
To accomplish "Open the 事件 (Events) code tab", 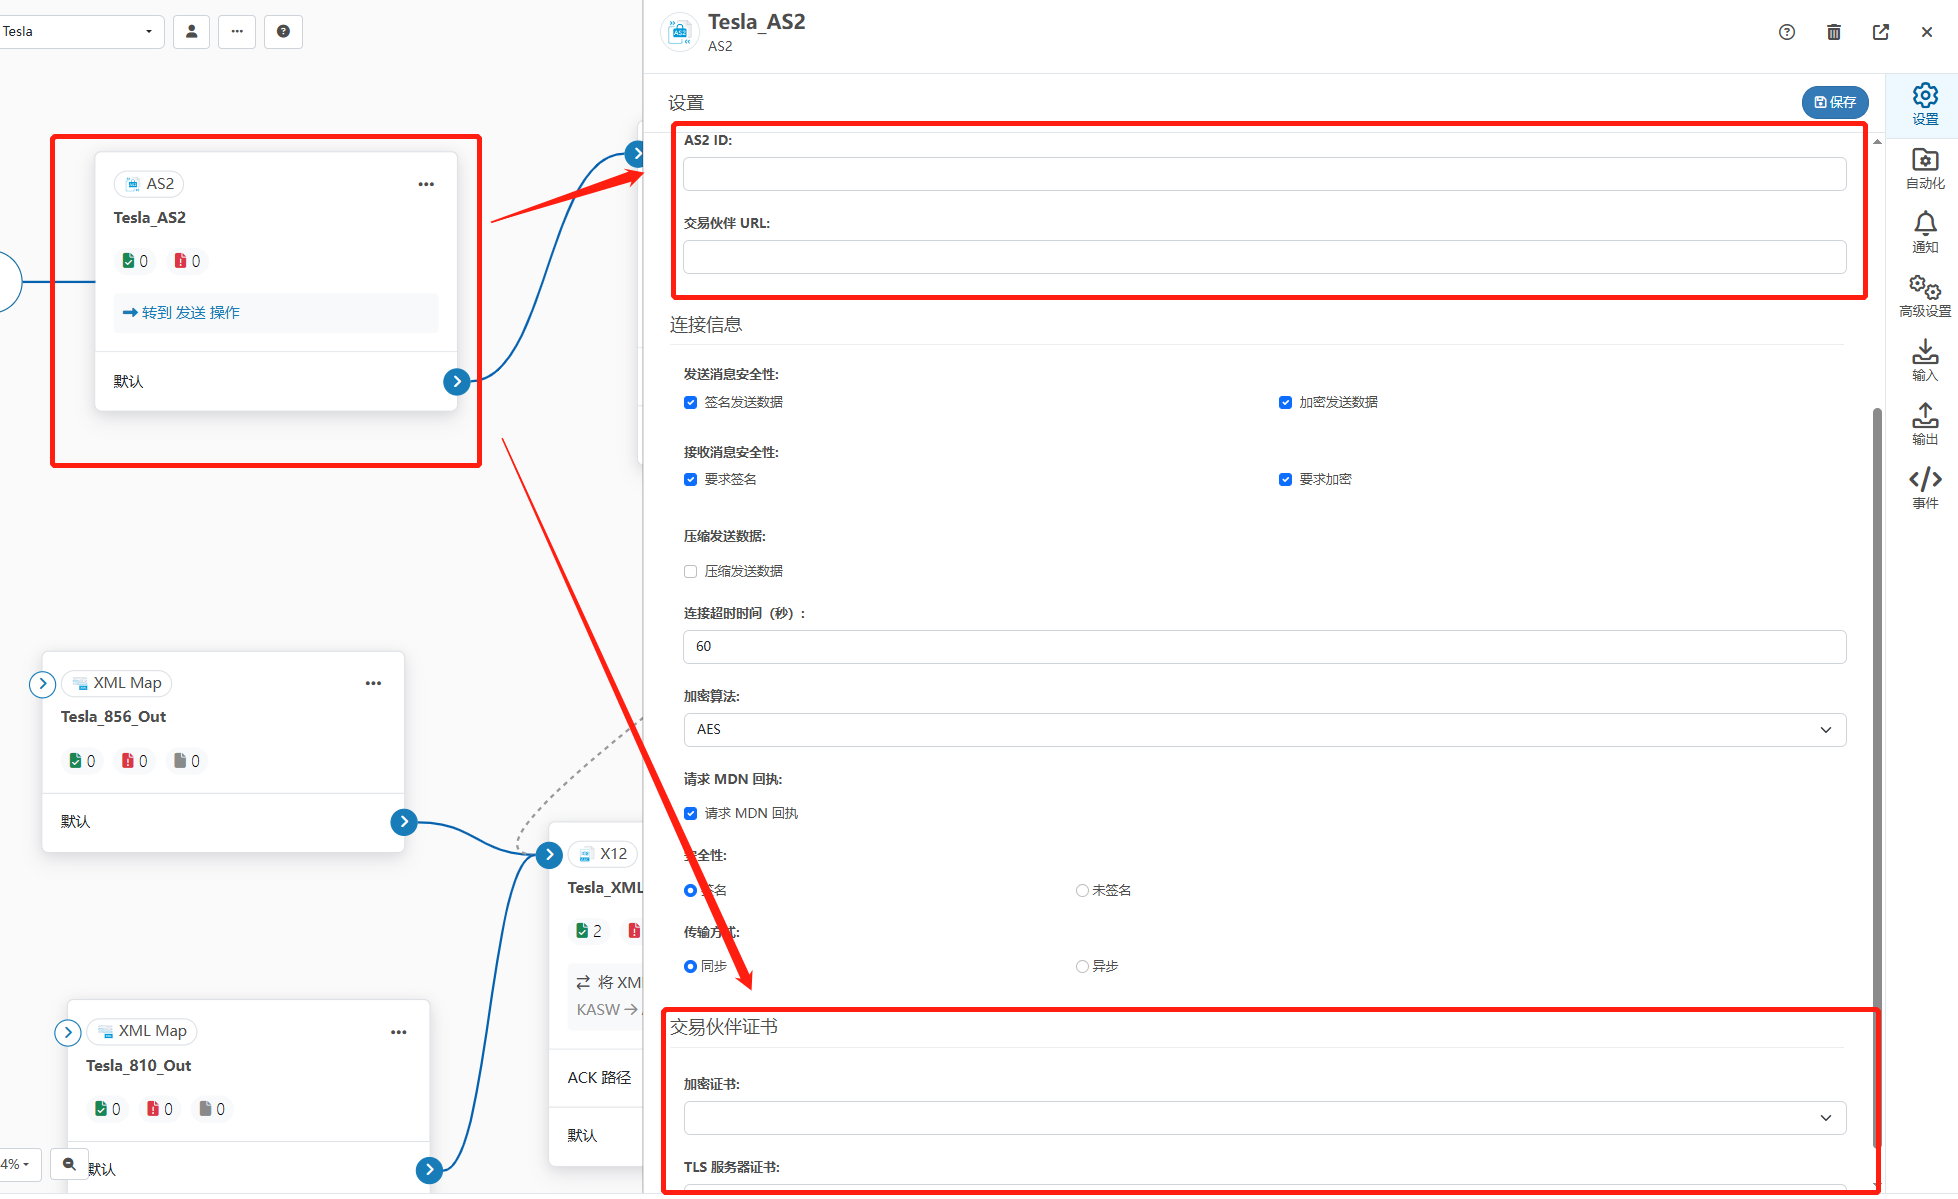I will (1924, 488).
